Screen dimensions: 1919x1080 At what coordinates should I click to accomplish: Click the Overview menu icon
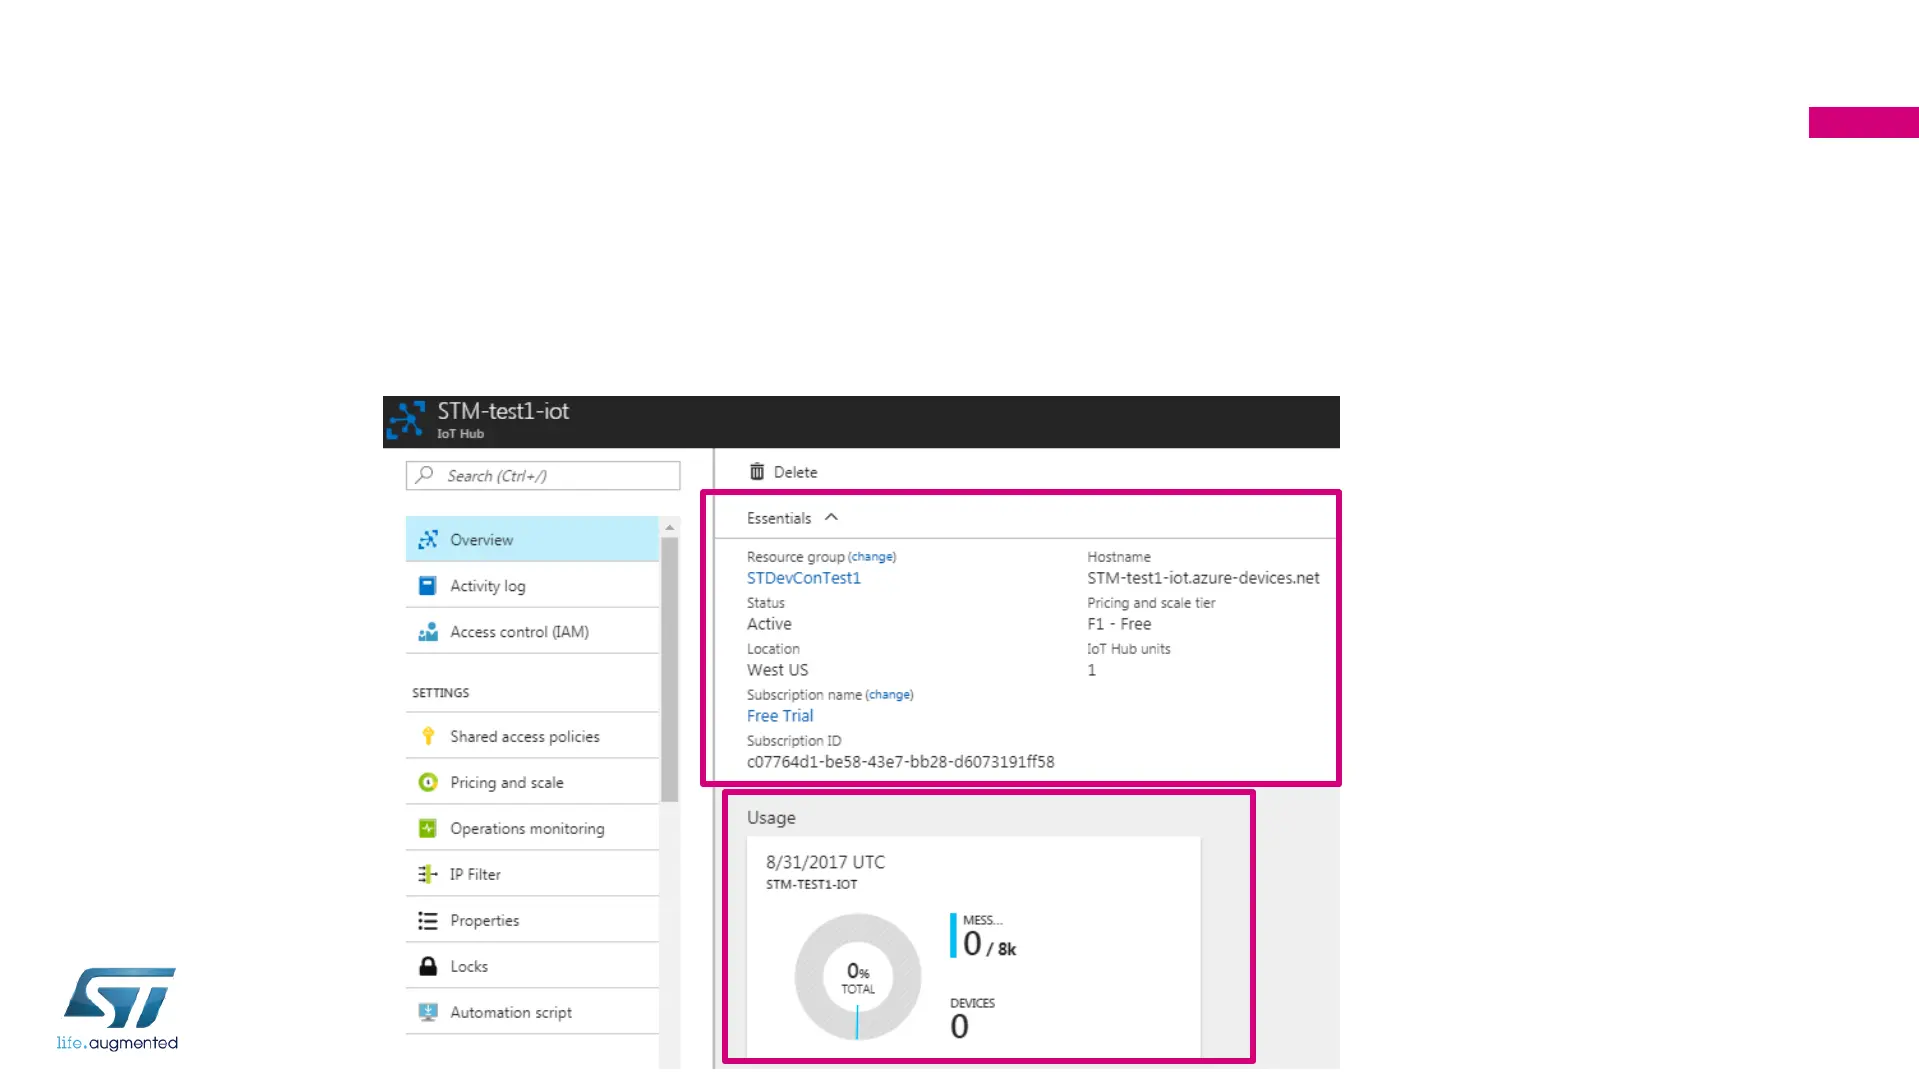[x=428, y=539]
